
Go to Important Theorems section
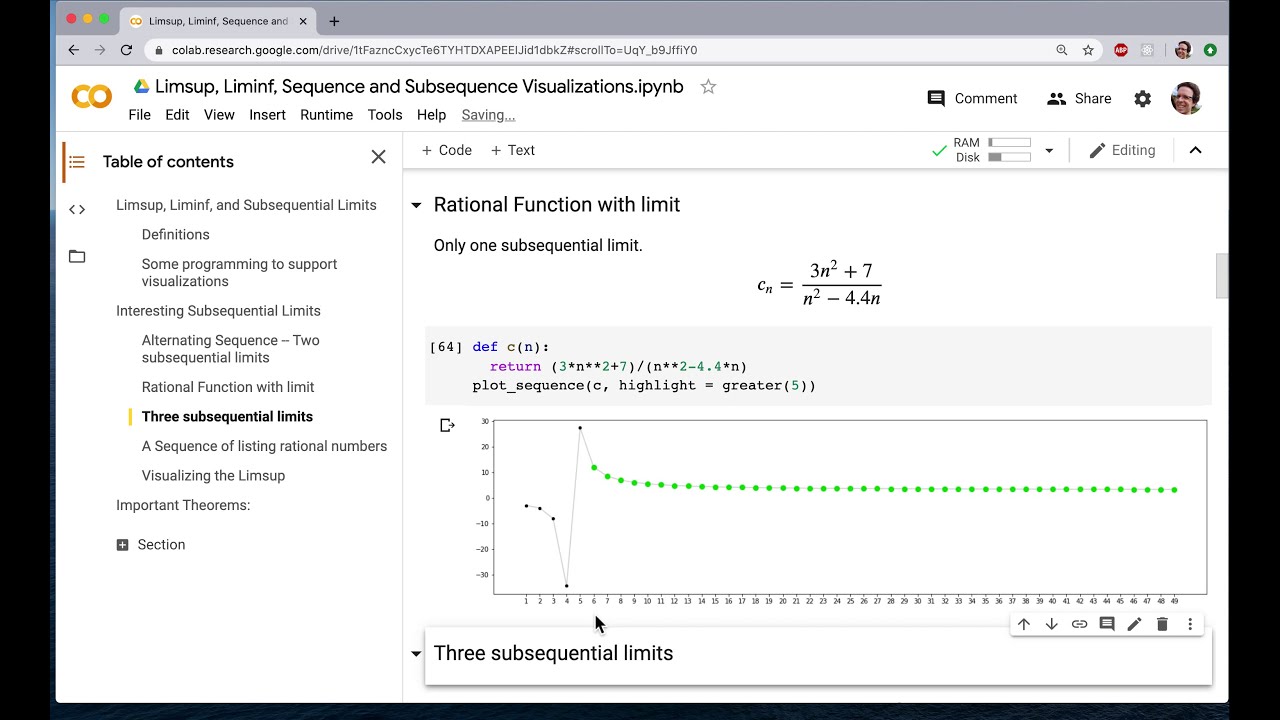pyautogui.click(x=183, y=506)
